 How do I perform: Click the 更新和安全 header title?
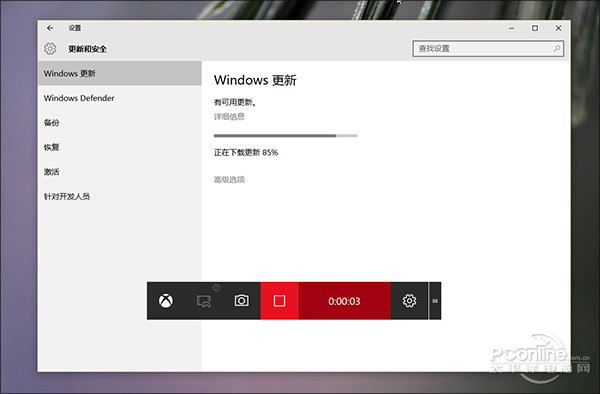pyautogui.click(x=88, y=49)
